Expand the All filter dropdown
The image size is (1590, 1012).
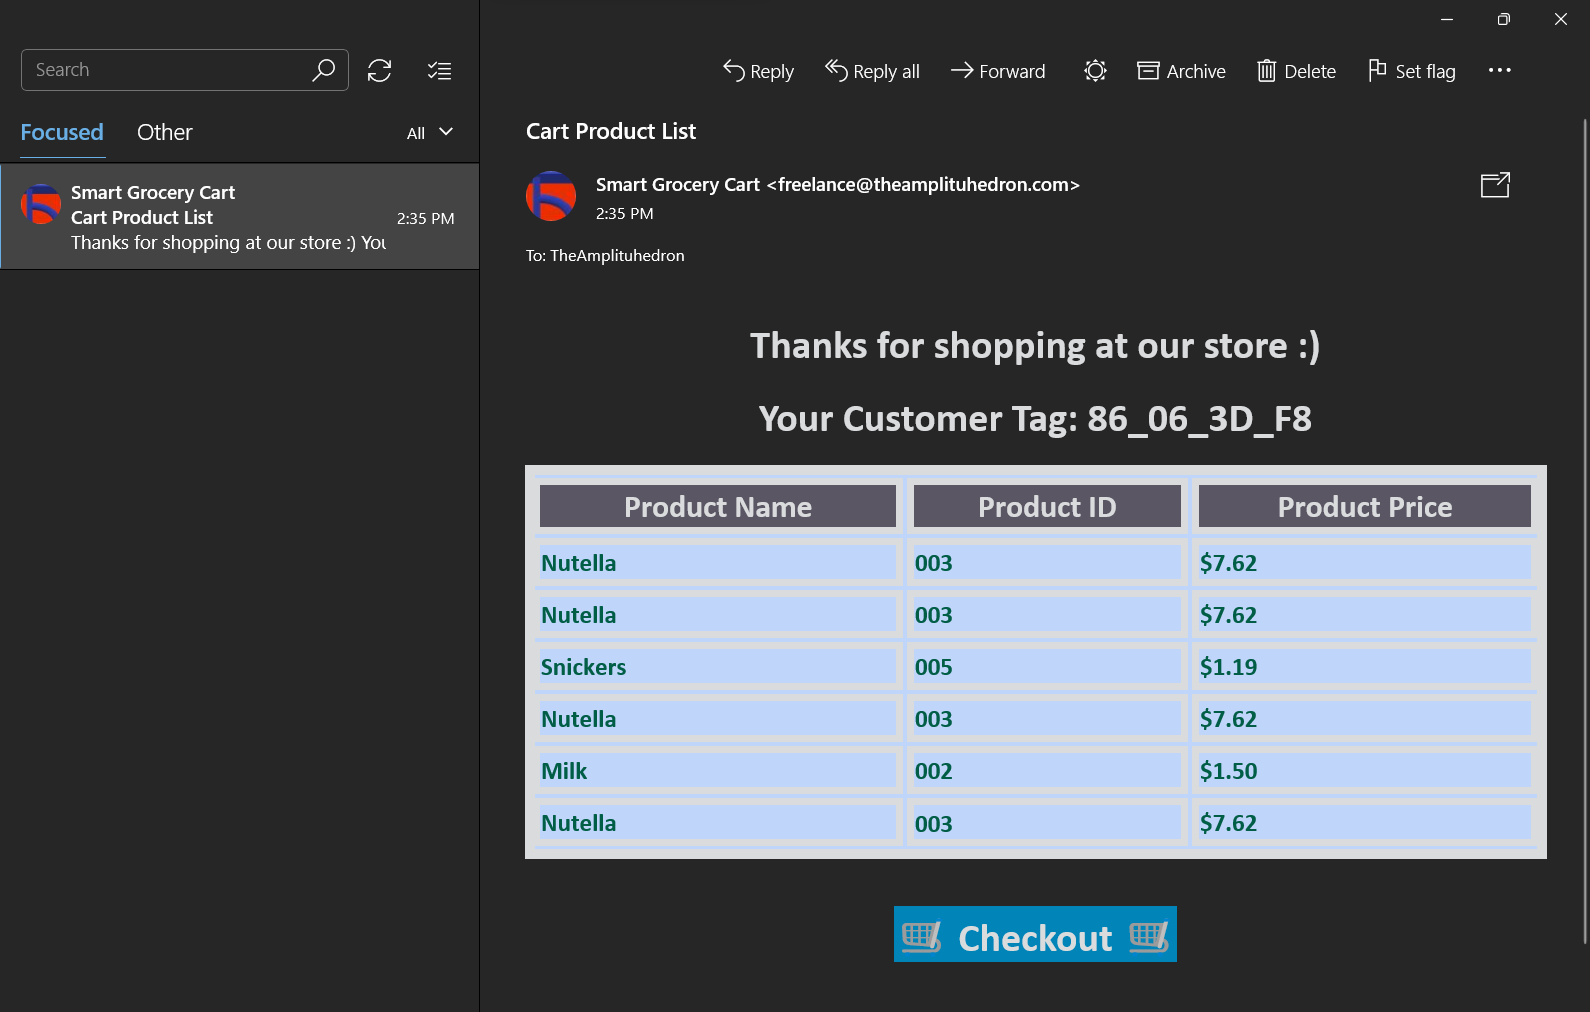(x=430, y=133)
